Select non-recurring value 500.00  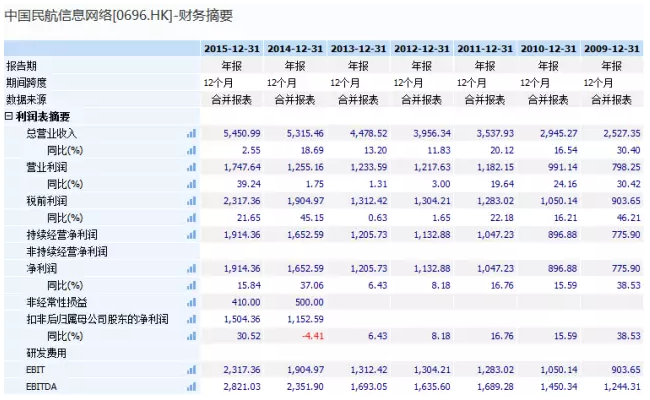pos(309,302)
